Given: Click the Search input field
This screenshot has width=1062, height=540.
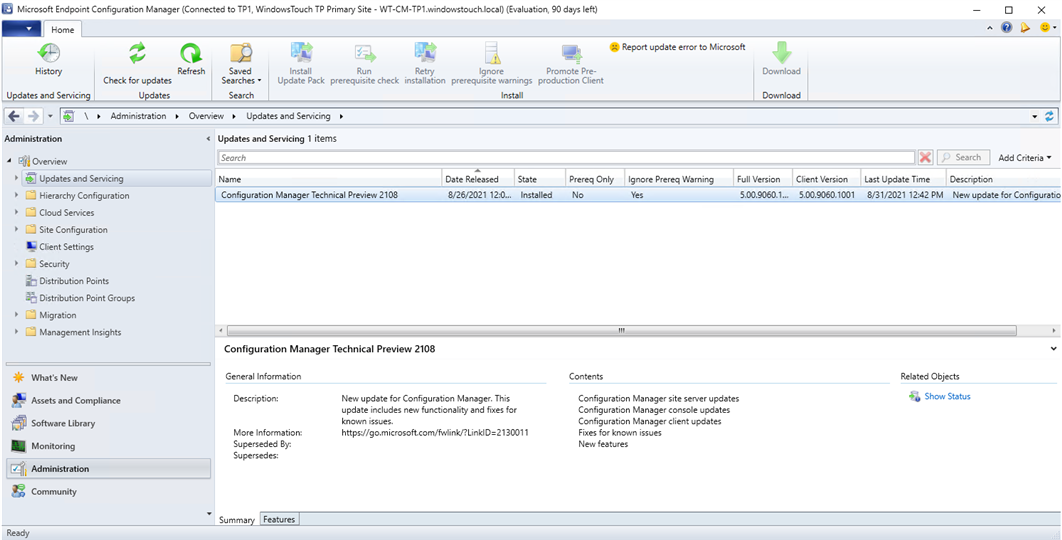Looking at the screenshot, I should click(x=566, y=157).
